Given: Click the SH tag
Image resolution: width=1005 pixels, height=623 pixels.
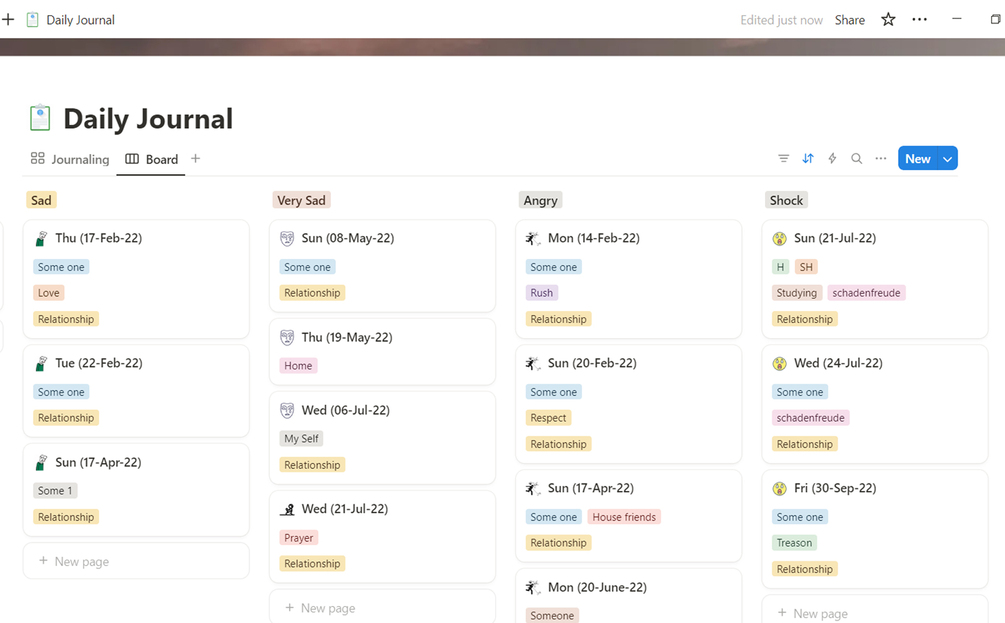Looking at the screenshot, I should tap(806, 267).
